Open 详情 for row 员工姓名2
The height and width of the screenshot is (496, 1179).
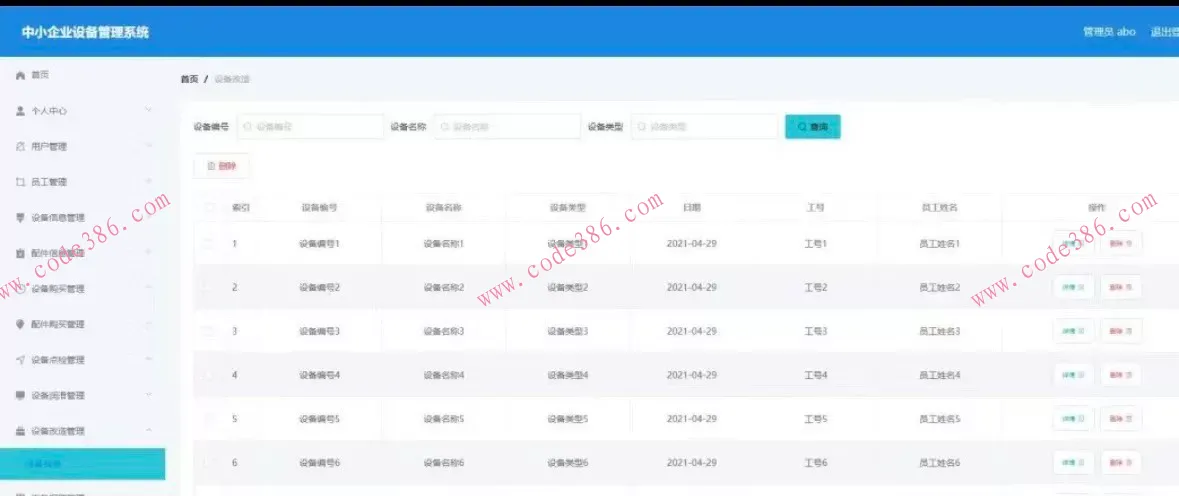1073,287
